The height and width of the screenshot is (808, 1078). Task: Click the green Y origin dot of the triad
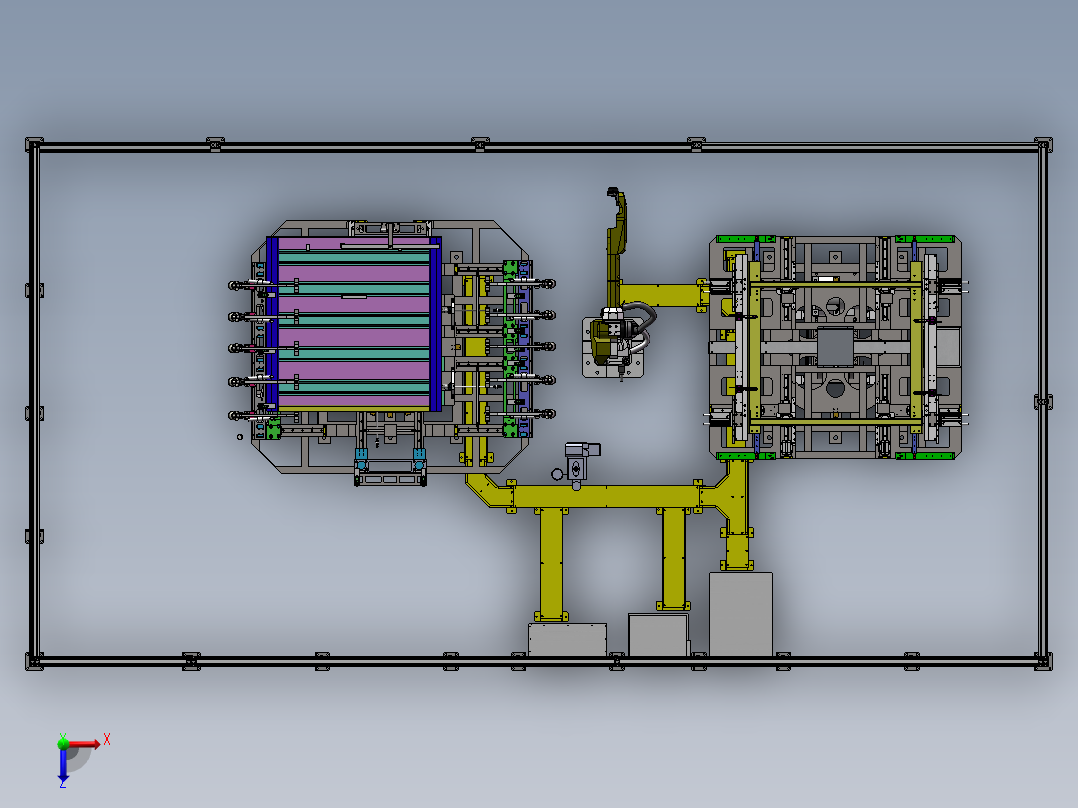click(63, 743)
